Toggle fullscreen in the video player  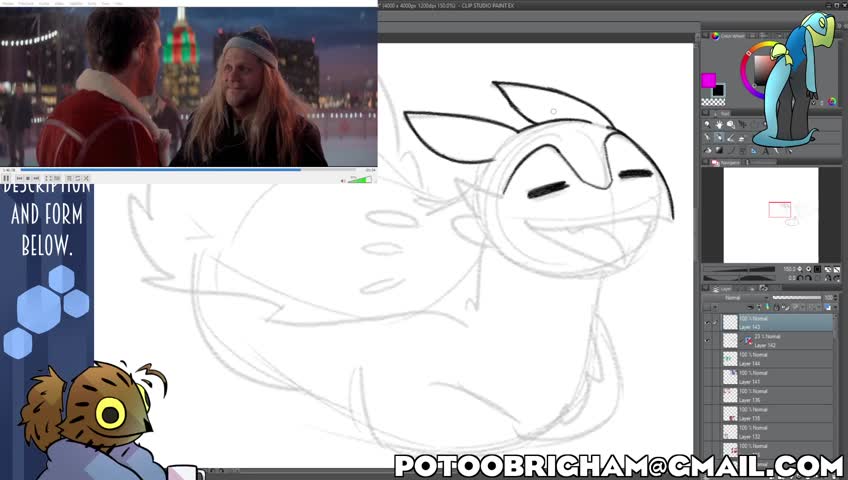[48, 179]
